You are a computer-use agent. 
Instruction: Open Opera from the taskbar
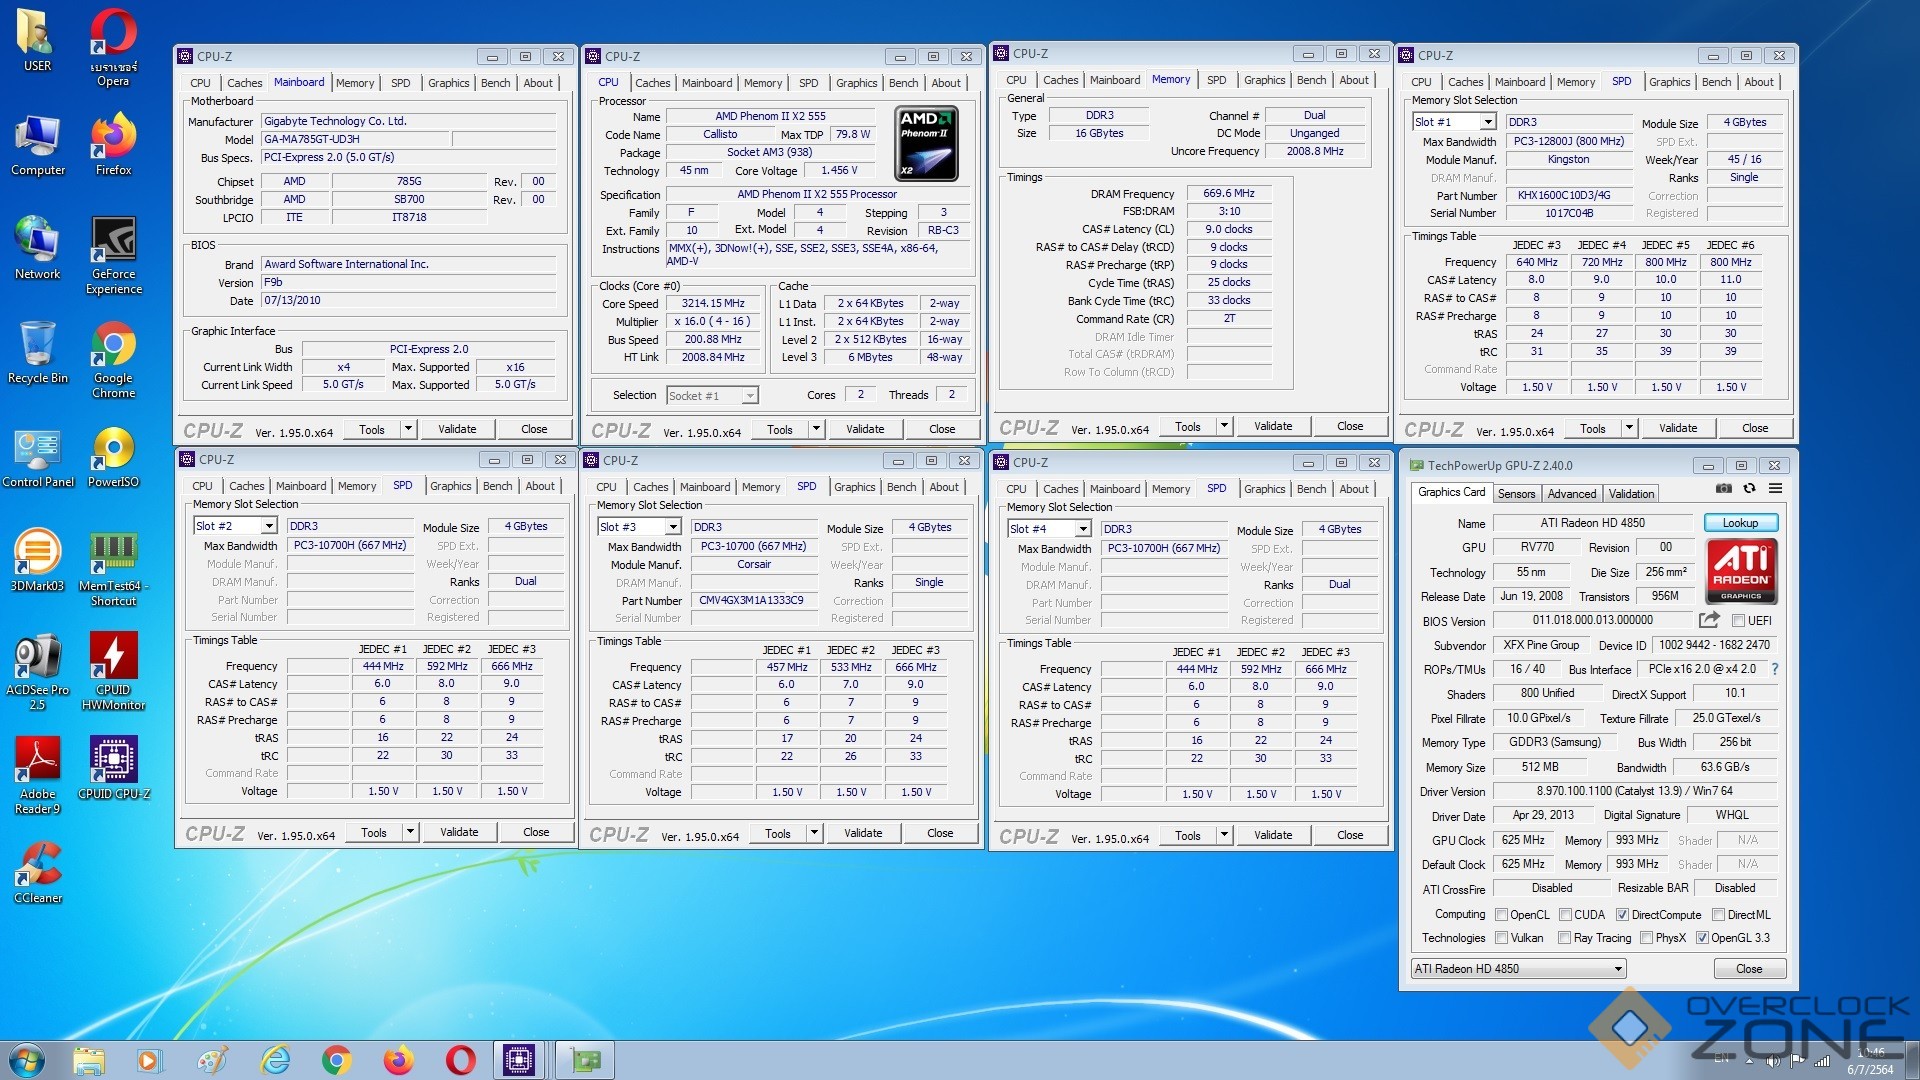pyautogui.click(x=460, y=1060)
